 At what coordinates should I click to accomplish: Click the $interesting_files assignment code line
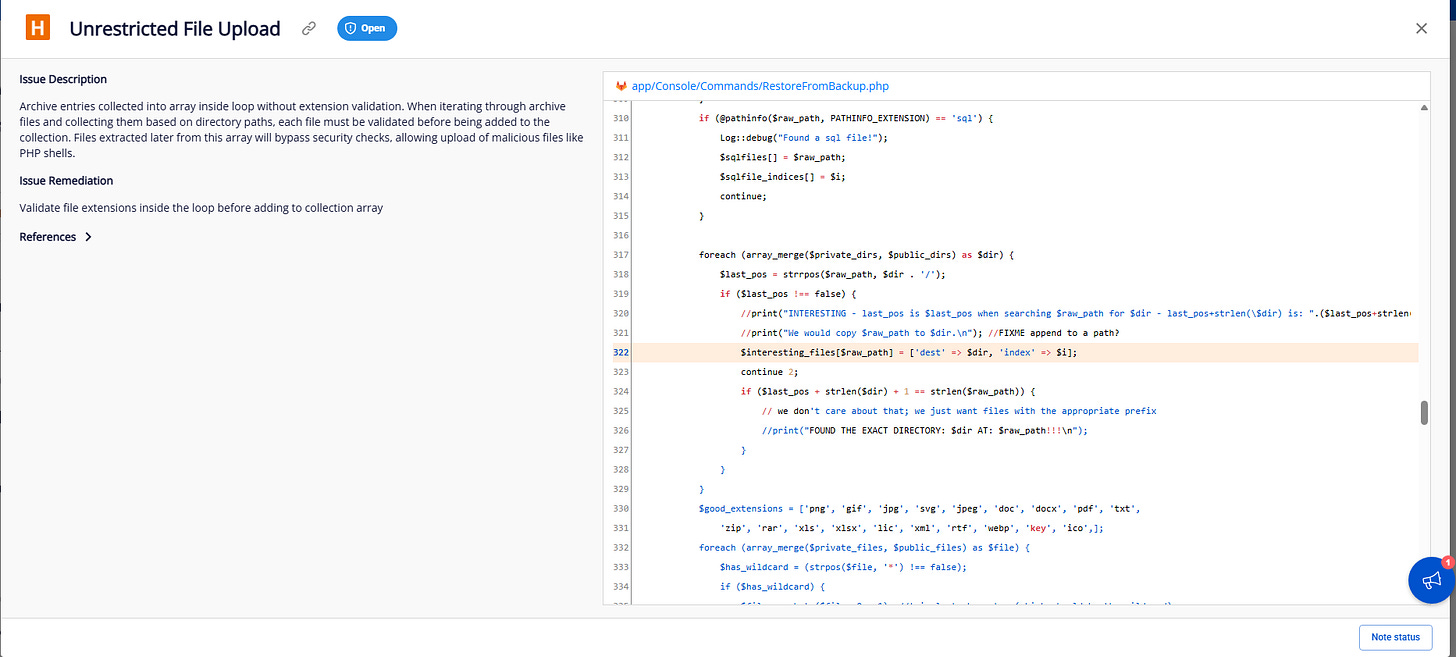[909, 353]
